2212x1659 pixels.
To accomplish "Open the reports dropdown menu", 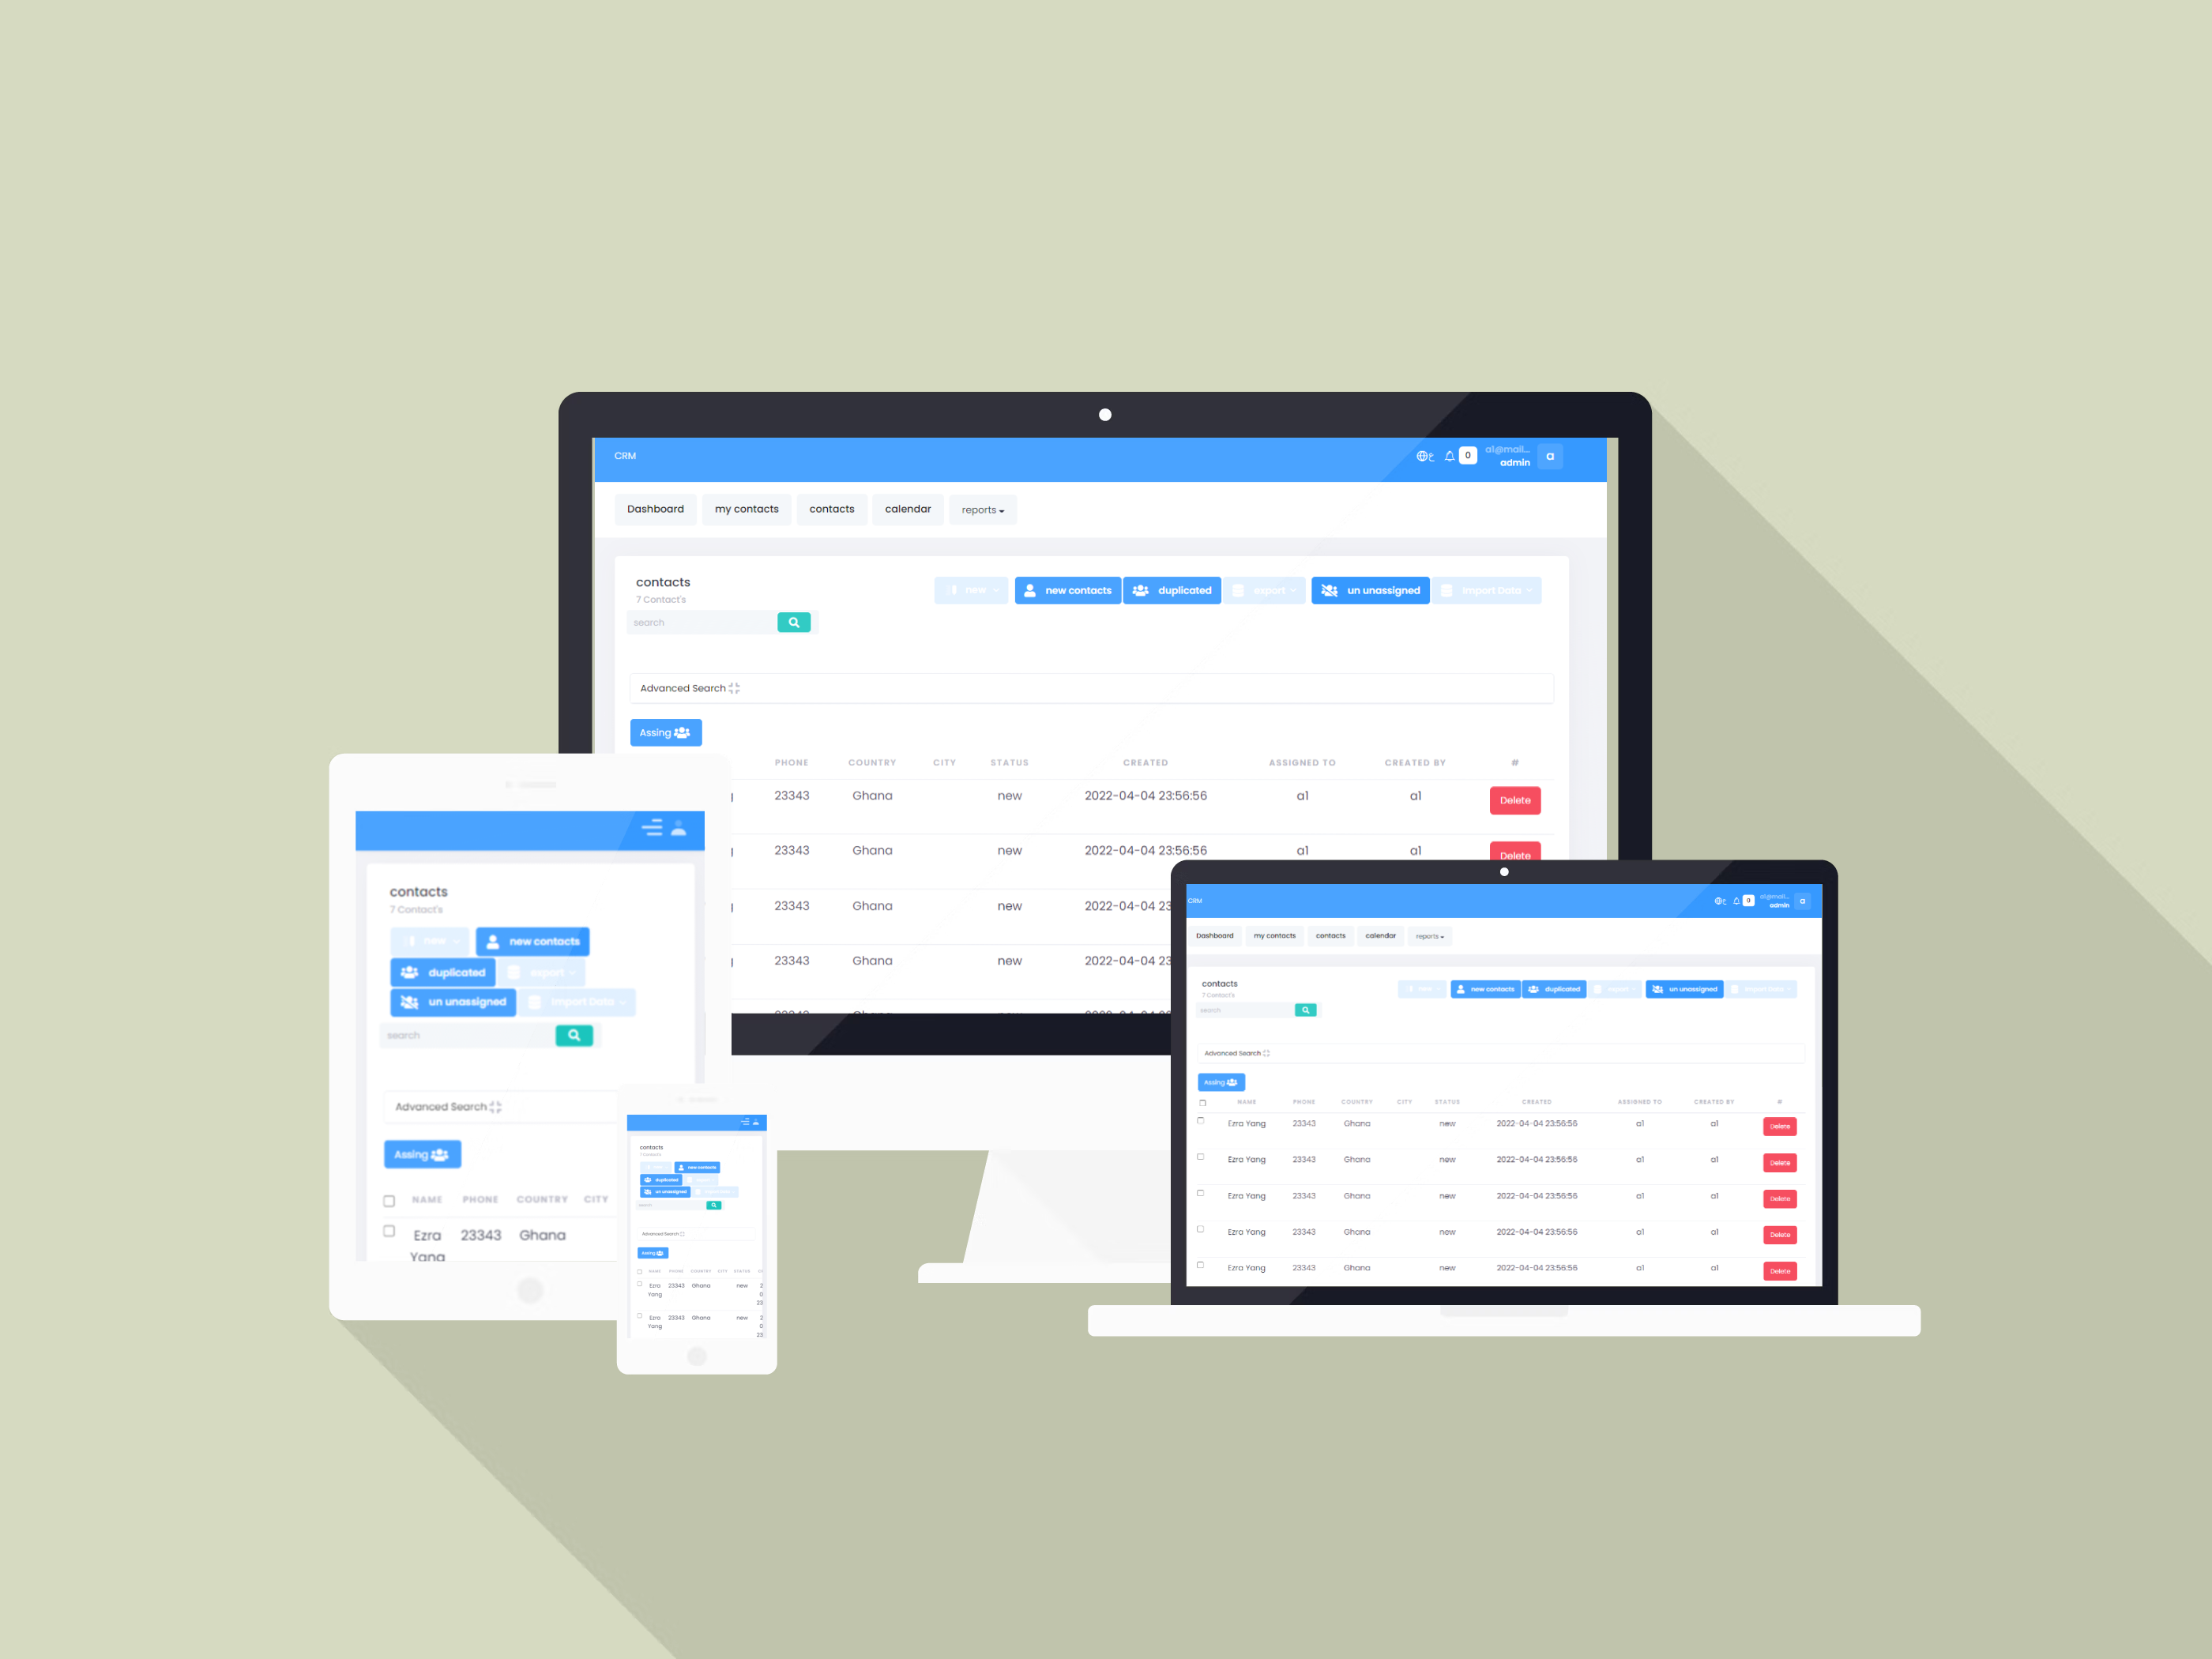I will tap(979, 509).
